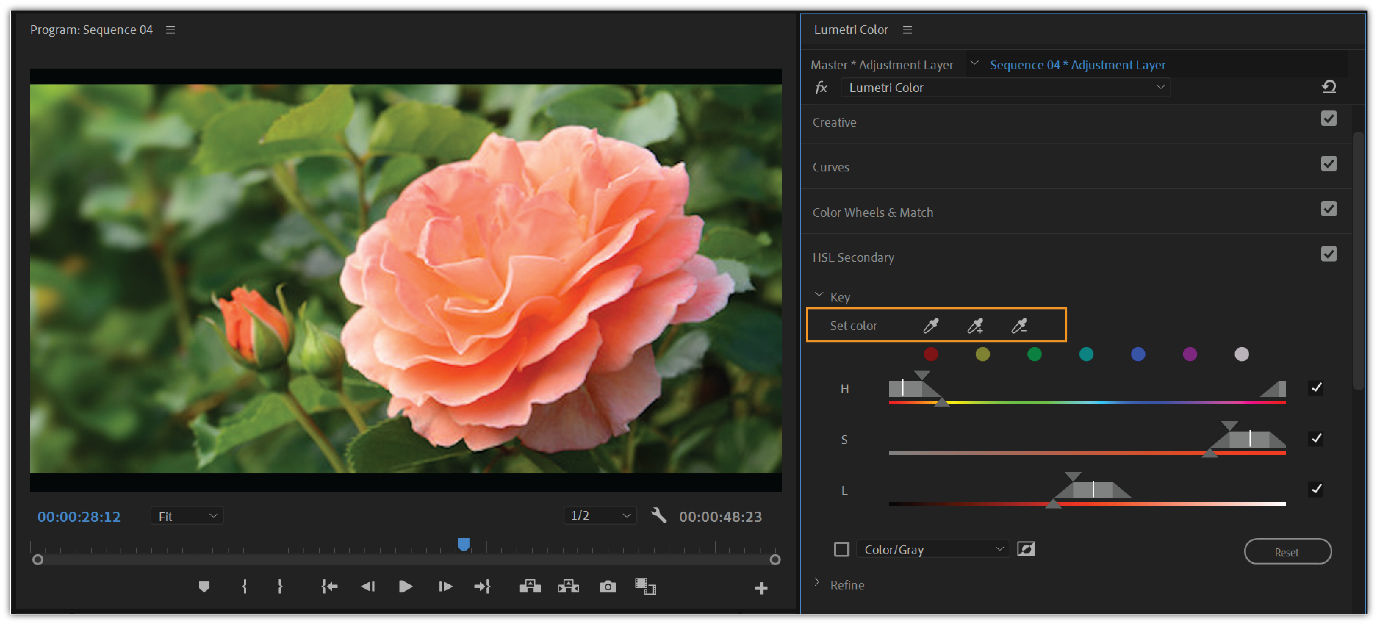Image resolution: width=1378 pixels, height=625 pixels.
Task: Click the reset effect icon beside Lumetri Color
Action: [1329, 87]
